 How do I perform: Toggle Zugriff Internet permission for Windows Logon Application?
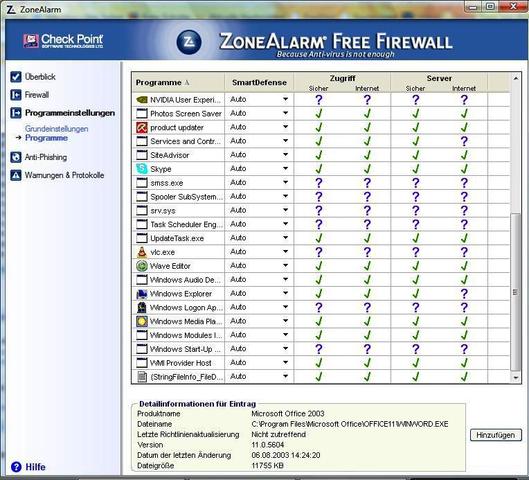(367, 308)
